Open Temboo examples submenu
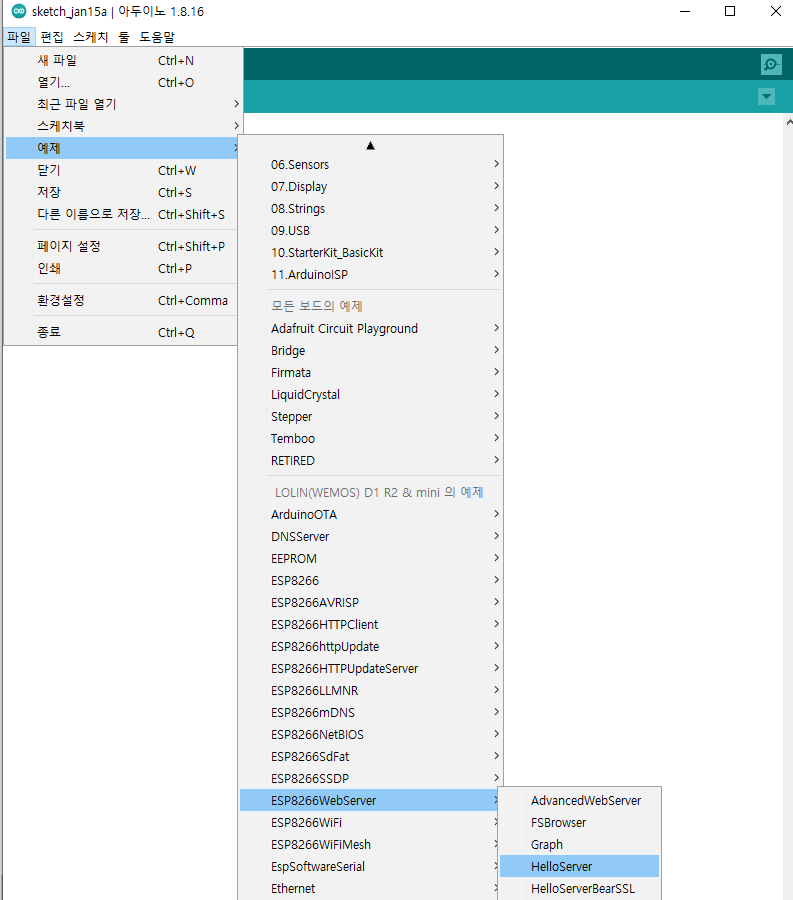This screenshot has width=793, height=900. click(371, 439)
